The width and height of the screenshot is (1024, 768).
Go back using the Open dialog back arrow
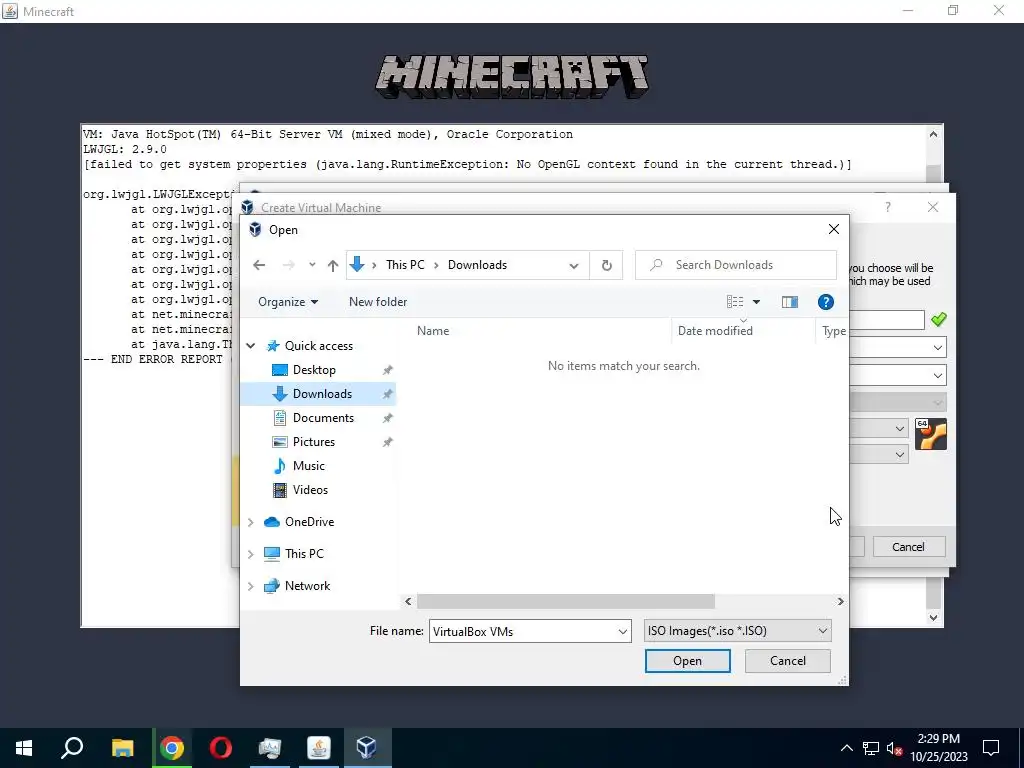coord(259,264)
